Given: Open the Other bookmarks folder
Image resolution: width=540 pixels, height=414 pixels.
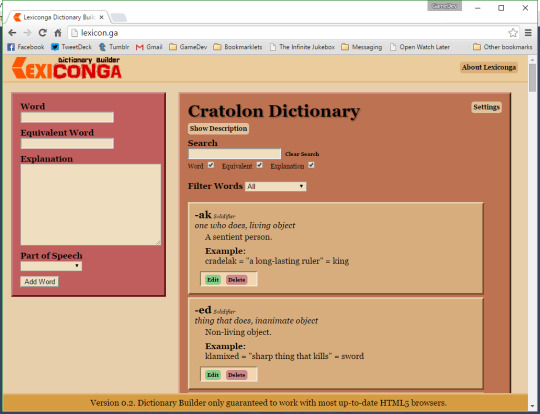Looking at the screenshot, I should click(x=502, y=47).
